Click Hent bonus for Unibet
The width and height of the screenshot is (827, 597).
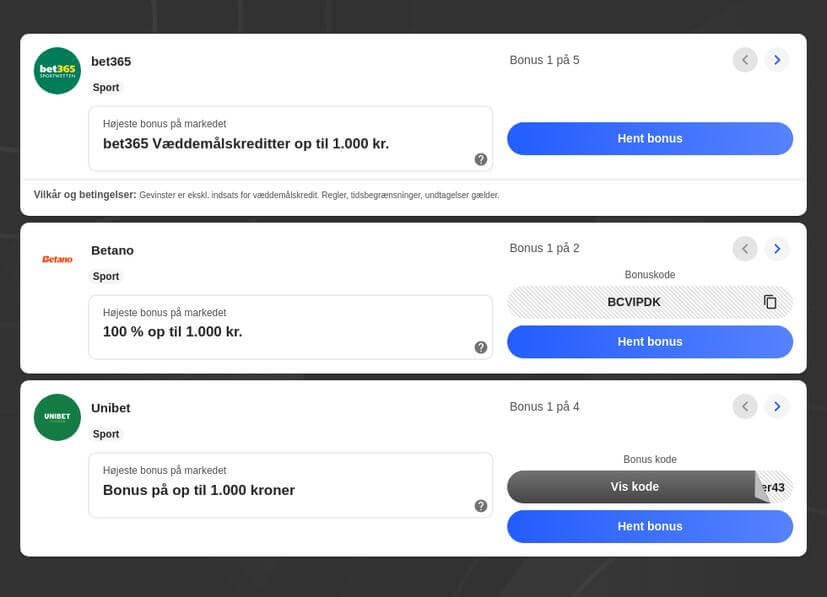650,526
